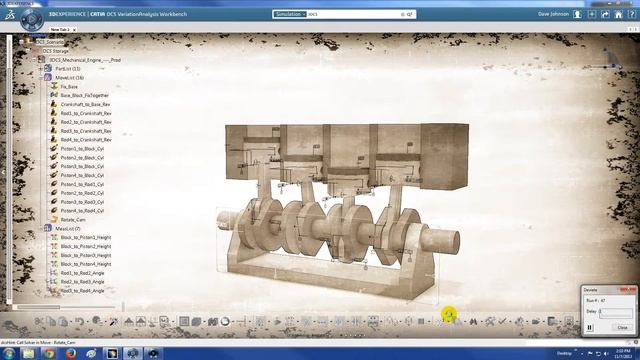Collapse the 3DCS_Mechanical_Engine product node
This screenshot has height=360, width=640.
34,60
